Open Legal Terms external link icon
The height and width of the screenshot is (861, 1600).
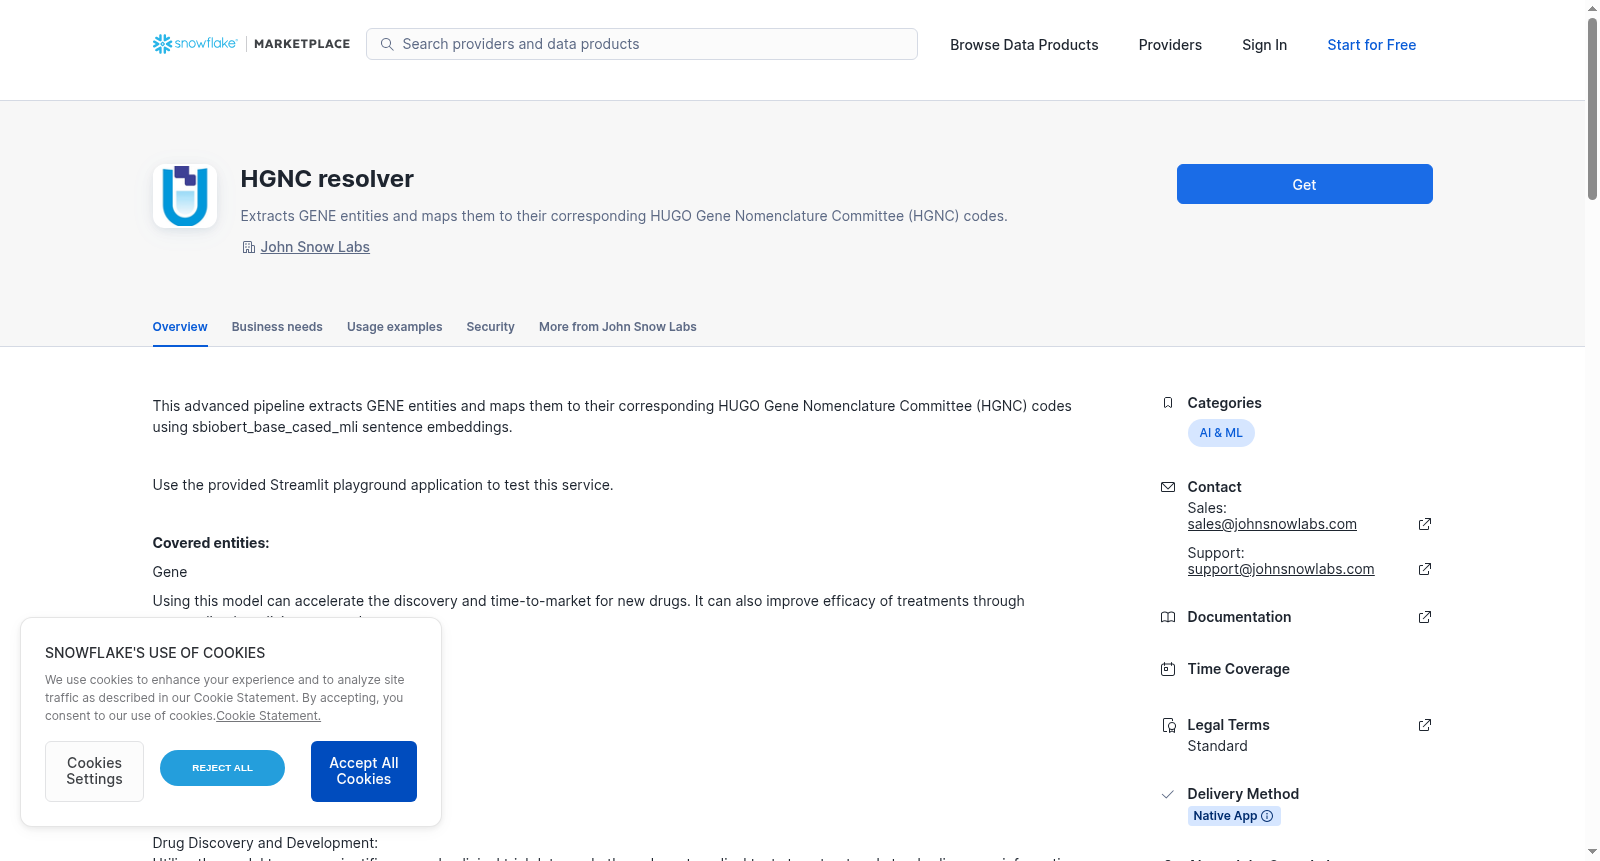pyautogui.click(x=1425, y=725)
